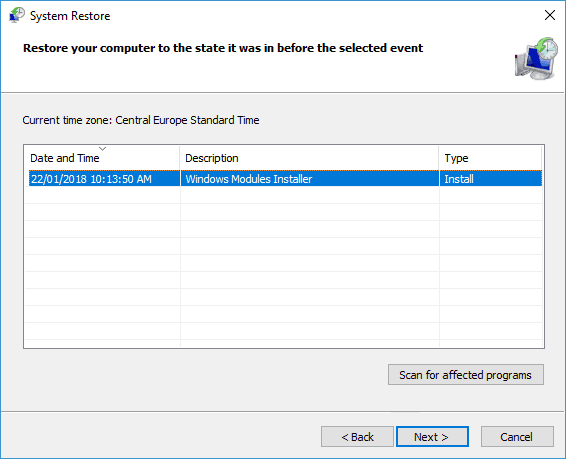Screen dimensions: 566x459
Task: Click Scan for affected programs button
Action: (x=466, y=375)
